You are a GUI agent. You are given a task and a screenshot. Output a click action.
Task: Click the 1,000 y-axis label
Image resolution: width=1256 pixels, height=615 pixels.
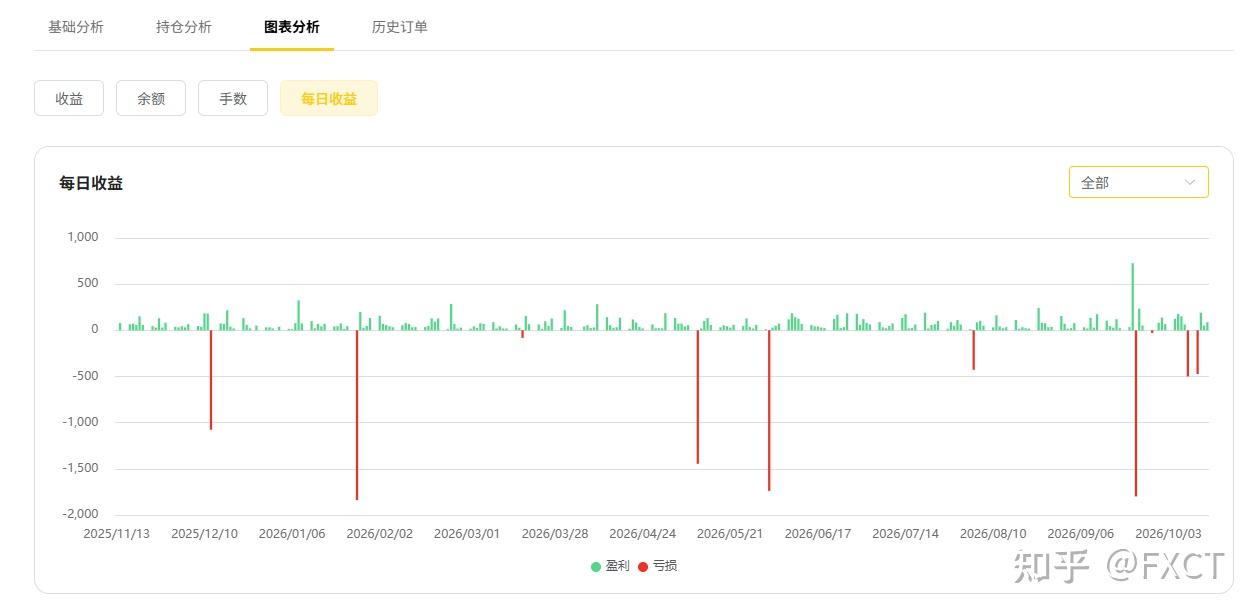[83, 237]
